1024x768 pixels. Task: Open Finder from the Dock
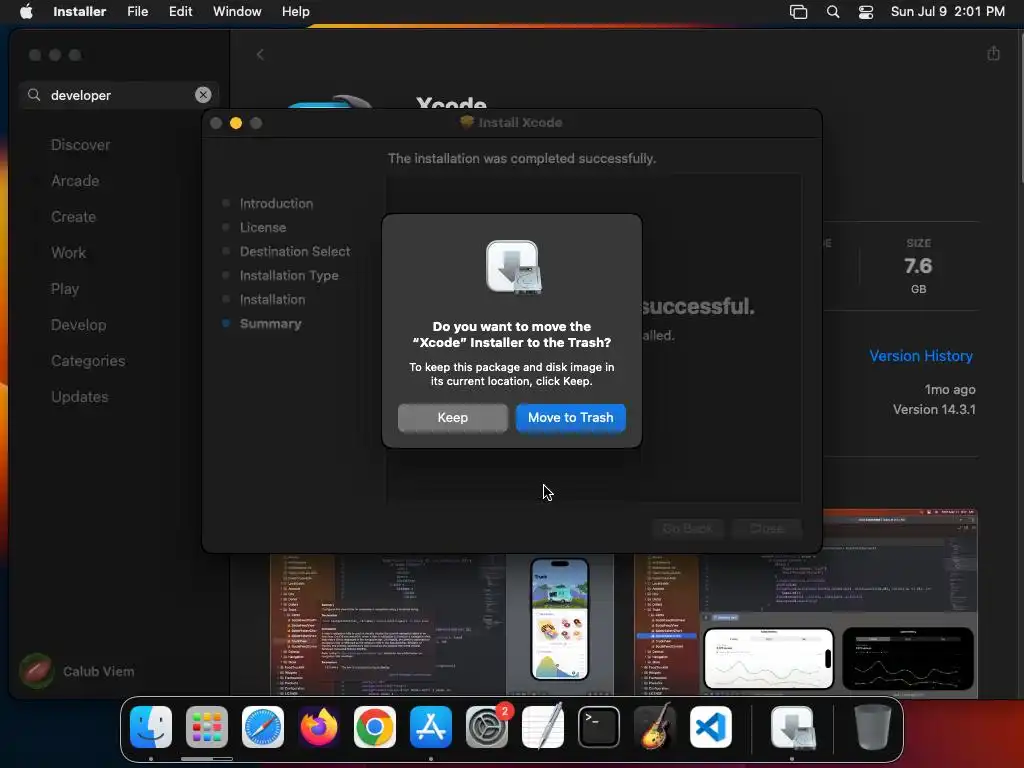click(151, 726)
